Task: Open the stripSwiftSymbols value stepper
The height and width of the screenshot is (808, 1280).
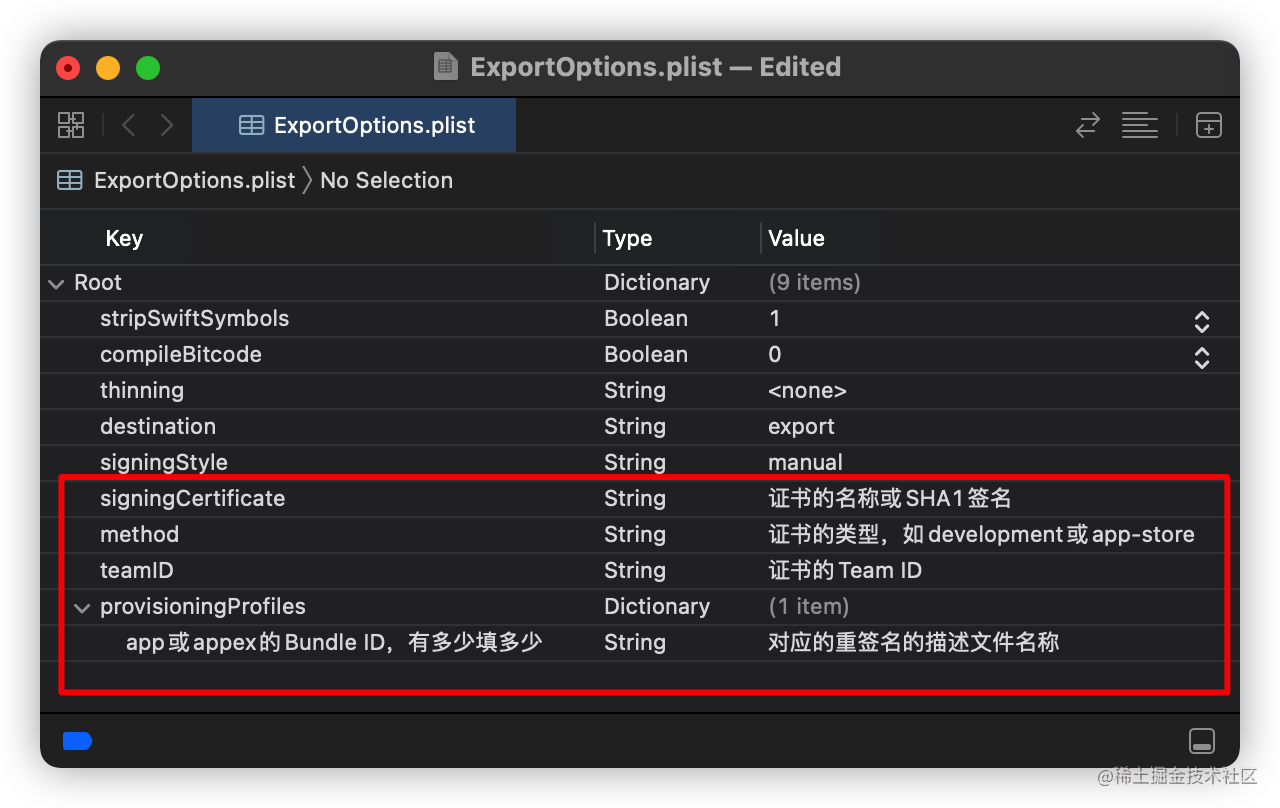Action: [1202, 321]
